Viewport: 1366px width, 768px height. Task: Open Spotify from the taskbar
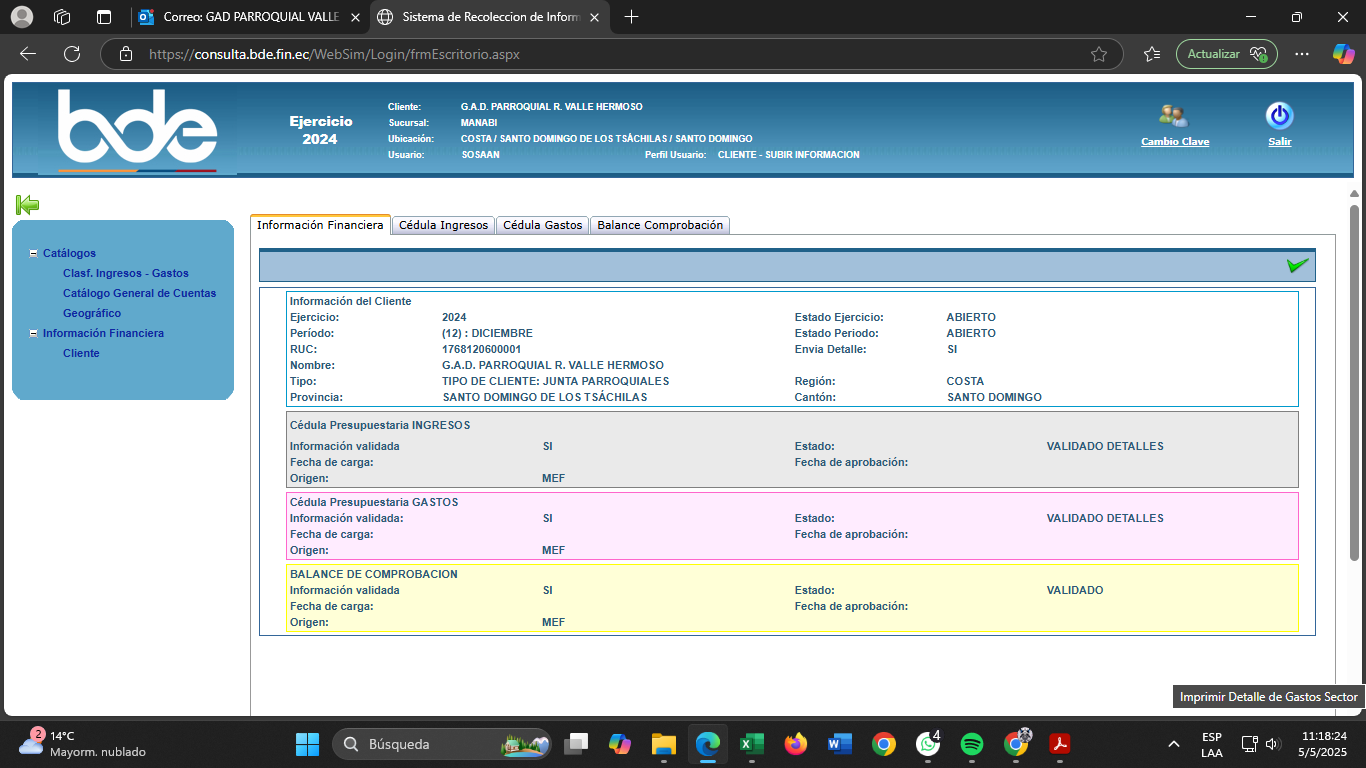(971, 744)
